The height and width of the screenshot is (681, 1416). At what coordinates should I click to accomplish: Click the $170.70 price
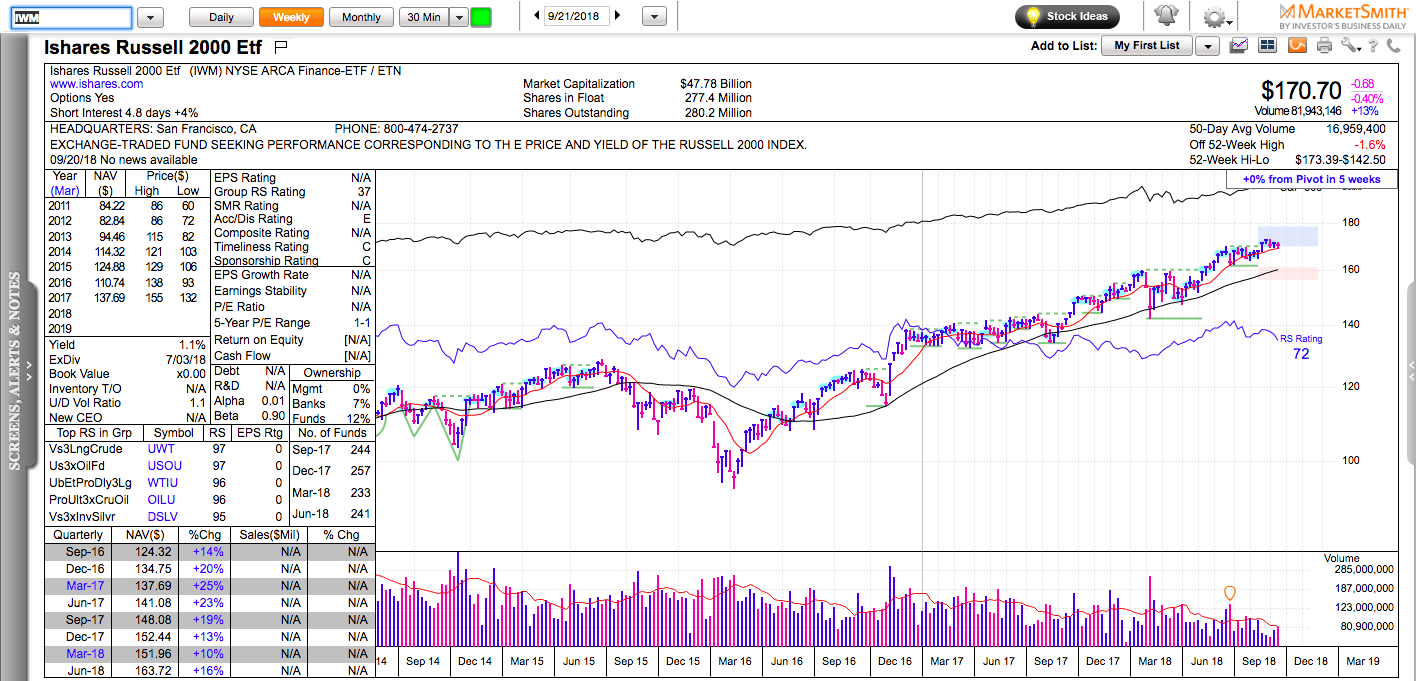1301,91
